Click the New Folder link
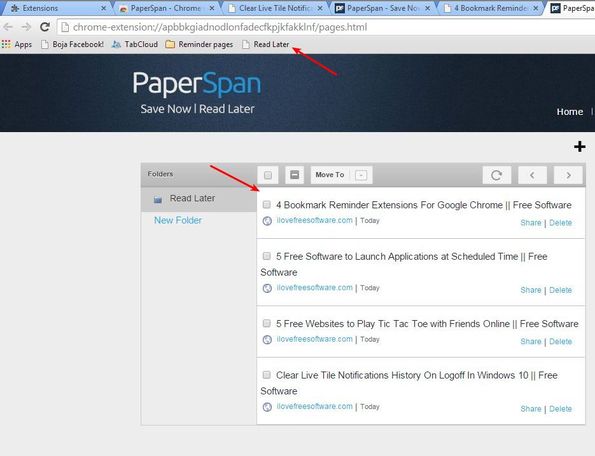 [x=178, y=220]
